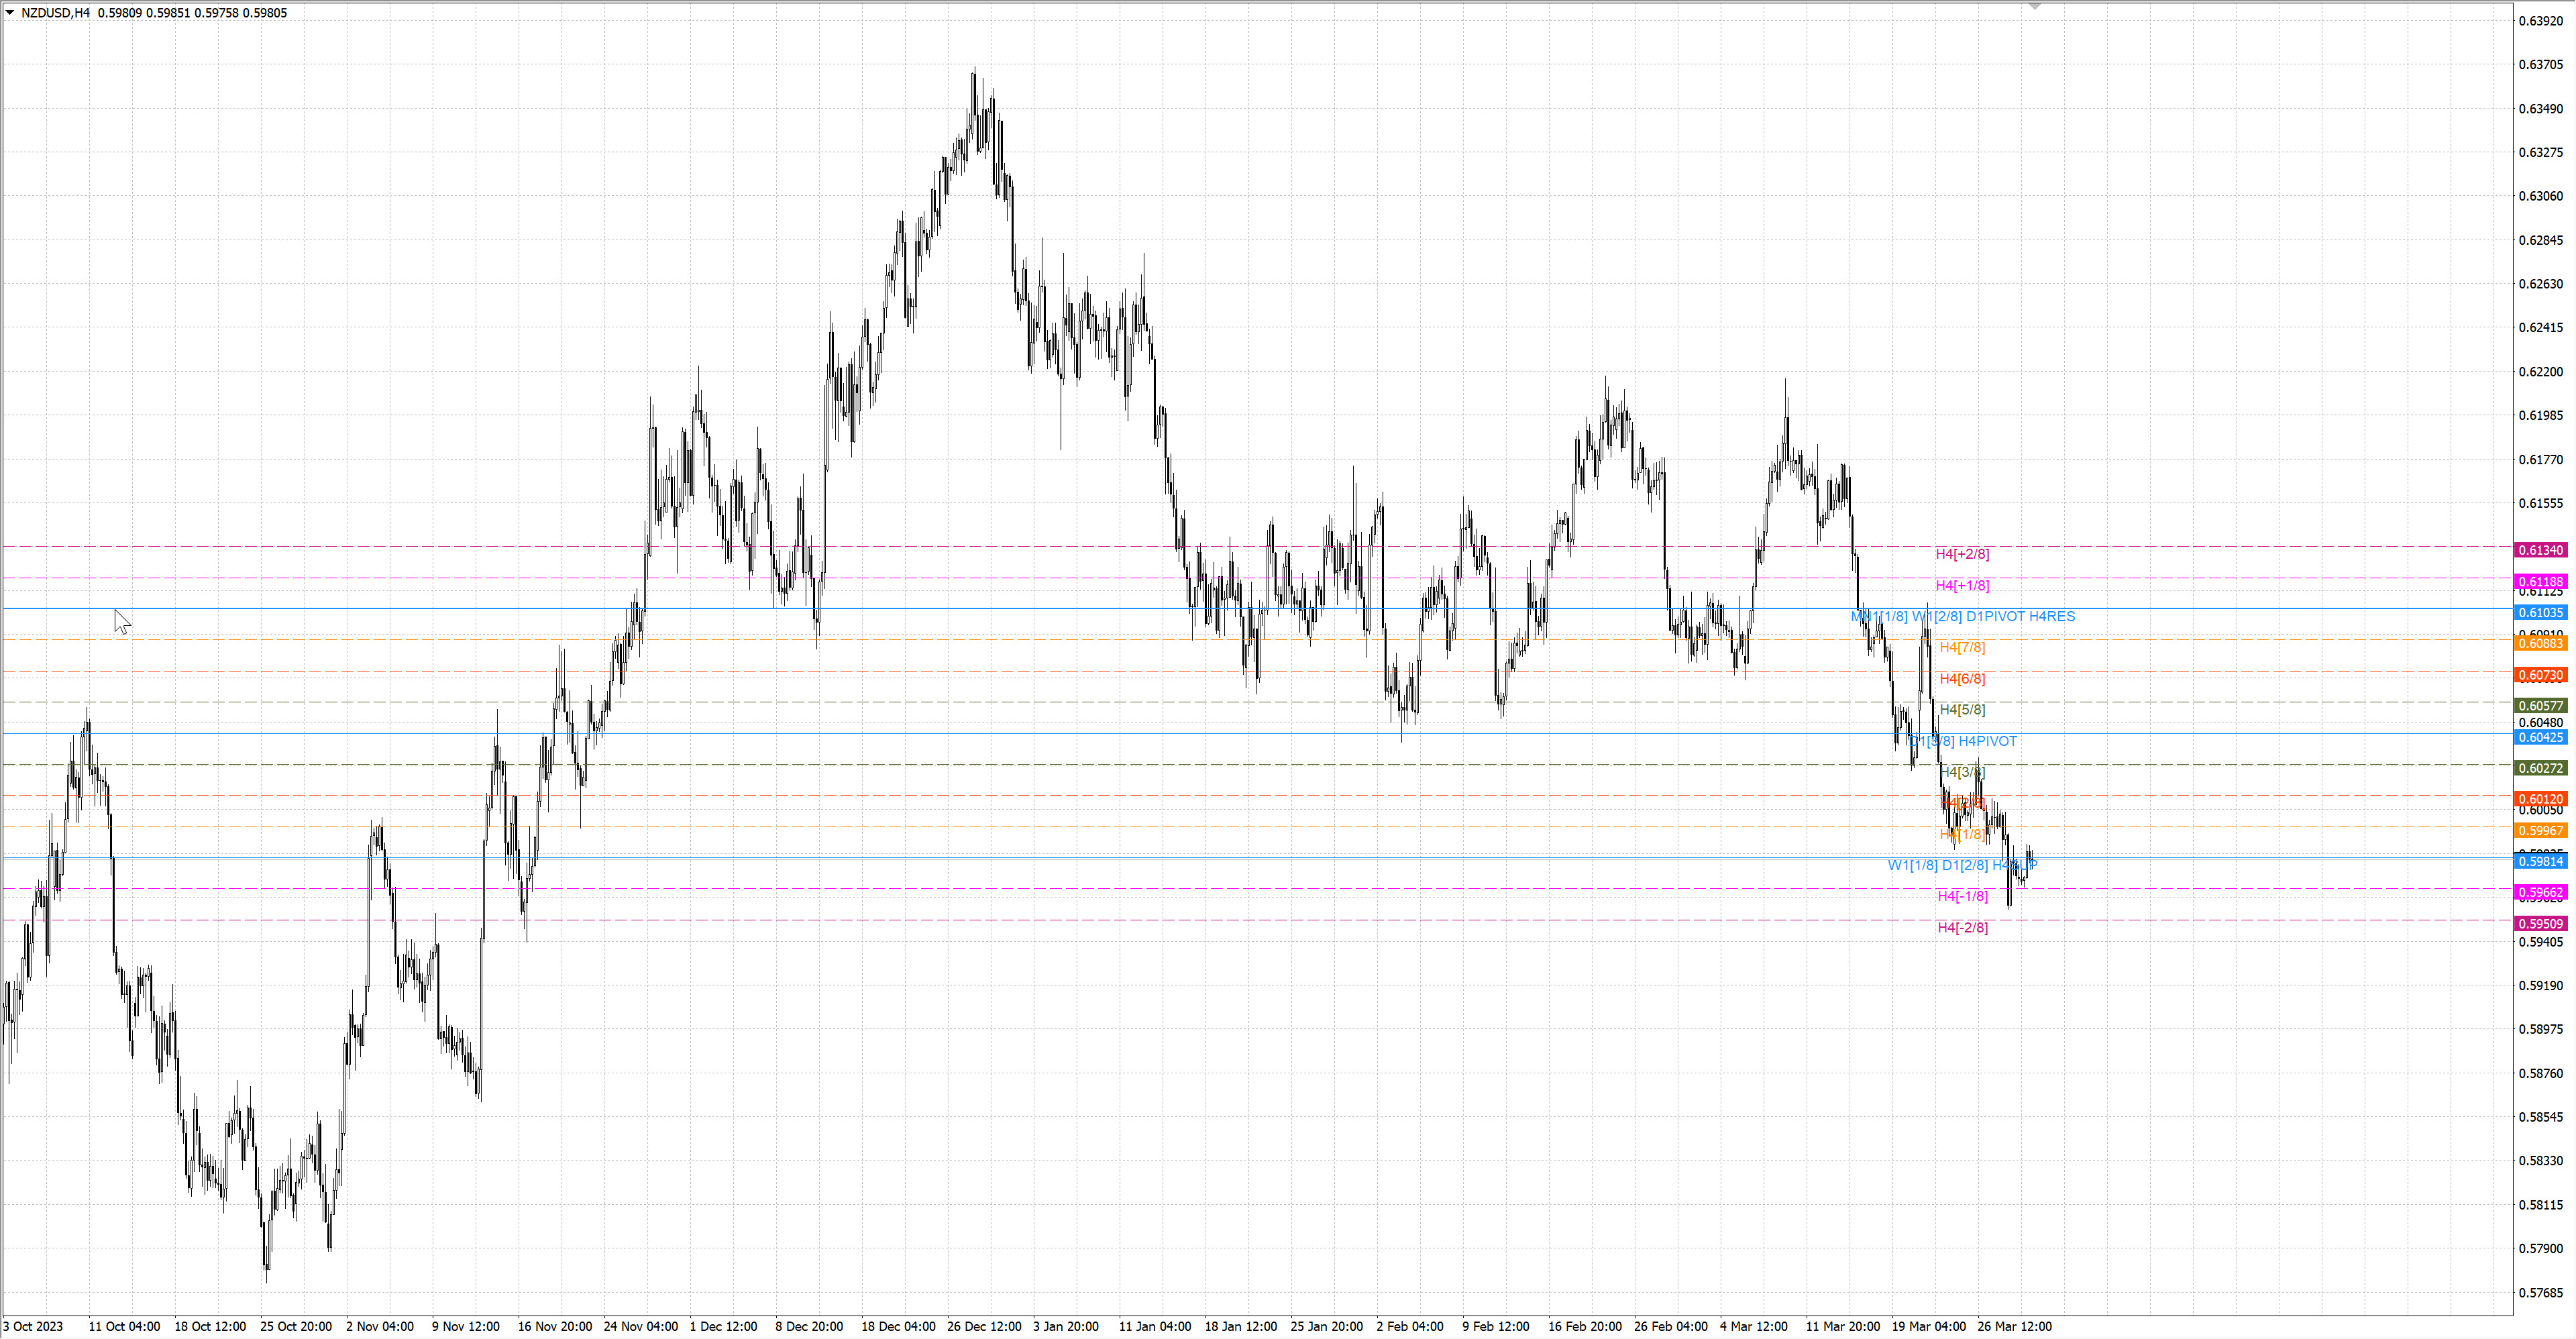
Task: Select the H4[+1/8] level label
Action: coord(1962,586)
